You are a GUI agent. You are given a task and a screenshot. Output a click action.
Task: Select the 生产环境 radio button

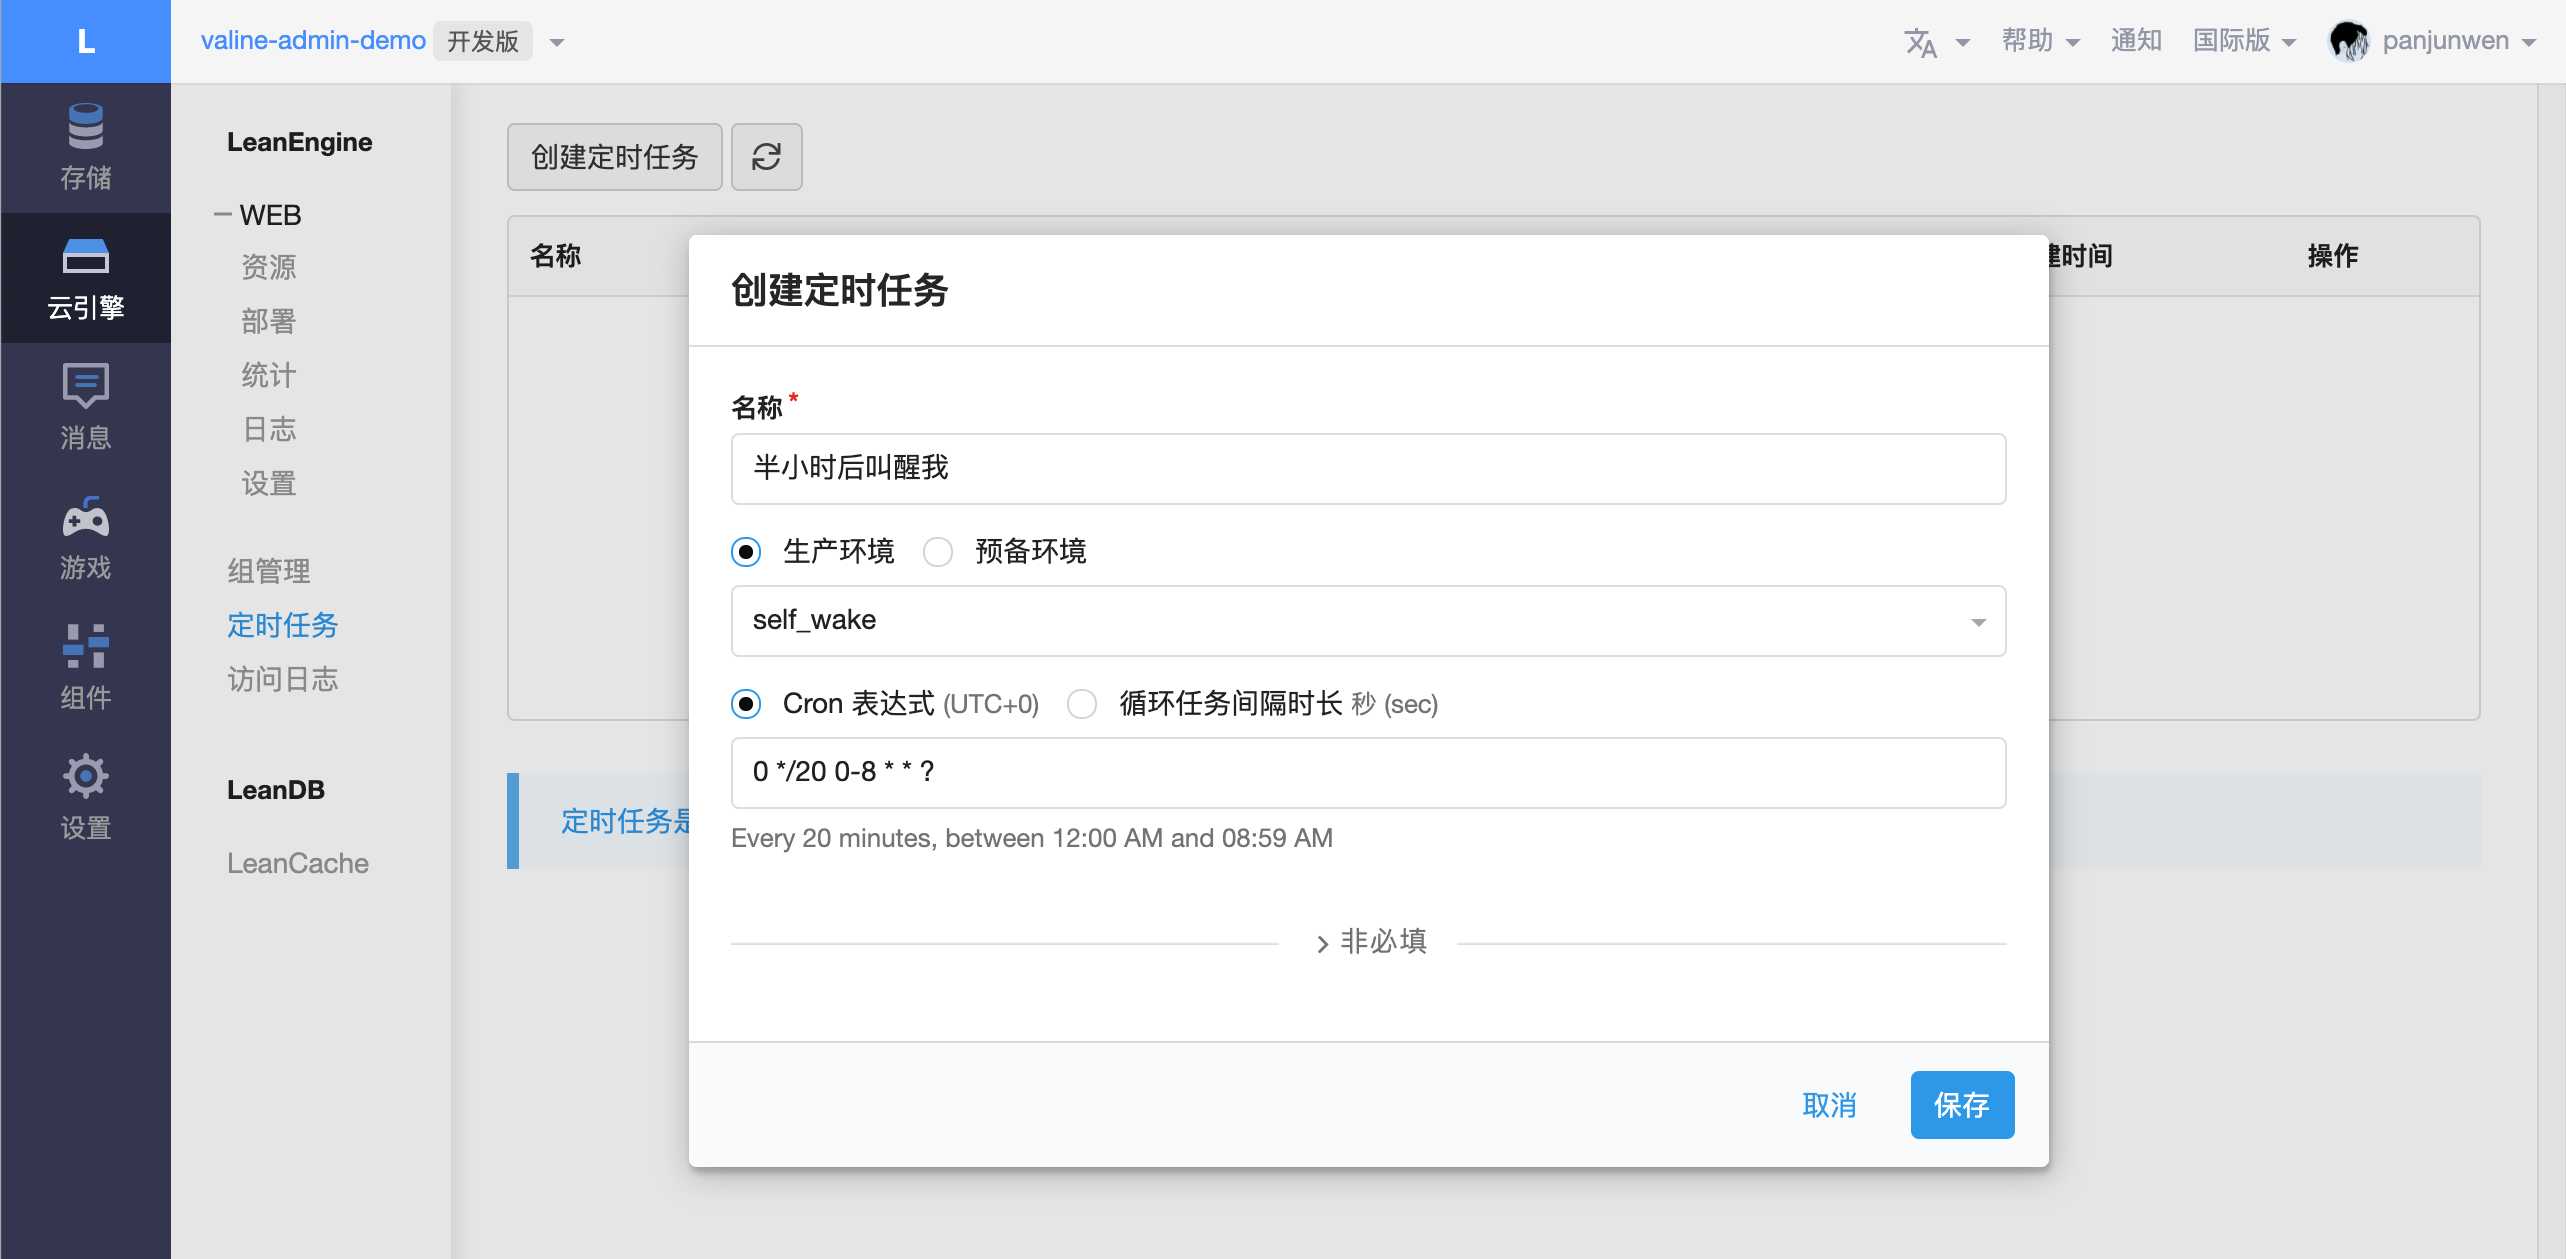tap(746, 552)
